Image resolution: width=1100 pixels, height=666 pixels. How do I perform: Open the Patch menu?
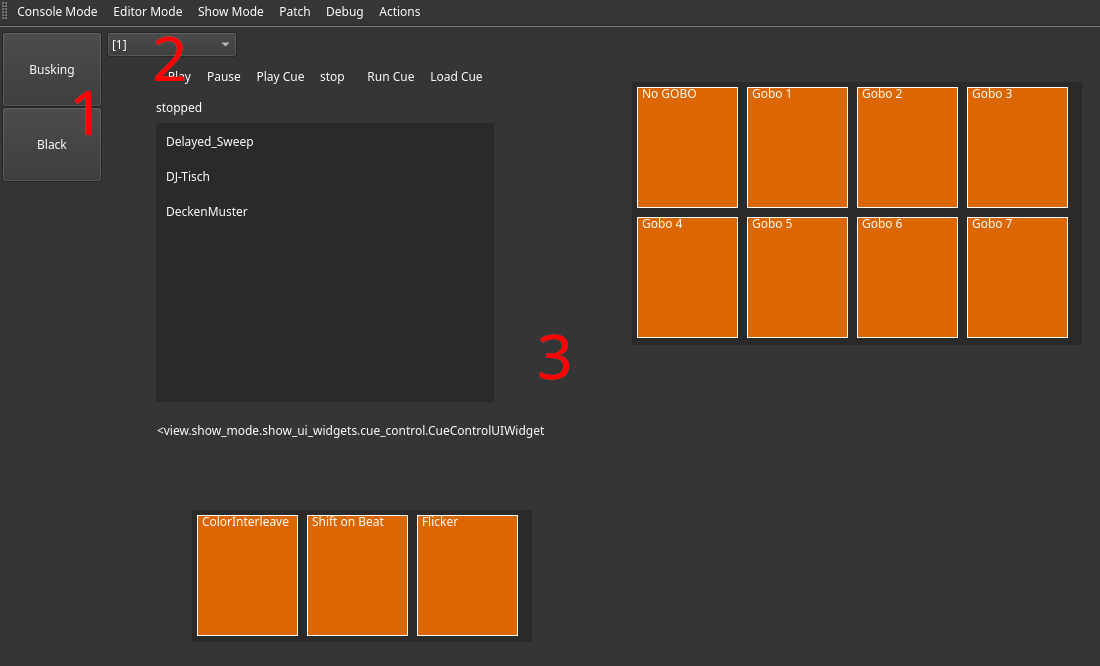pyautogui.click(x=294, y=11)
